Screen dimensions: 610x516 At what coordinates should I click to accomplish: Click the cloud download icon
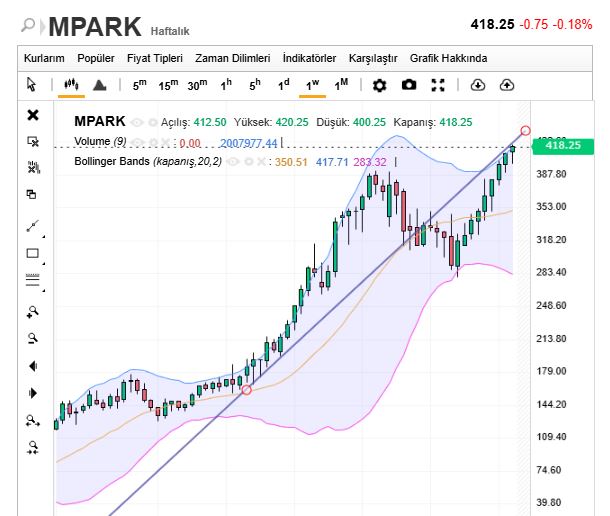478,84
